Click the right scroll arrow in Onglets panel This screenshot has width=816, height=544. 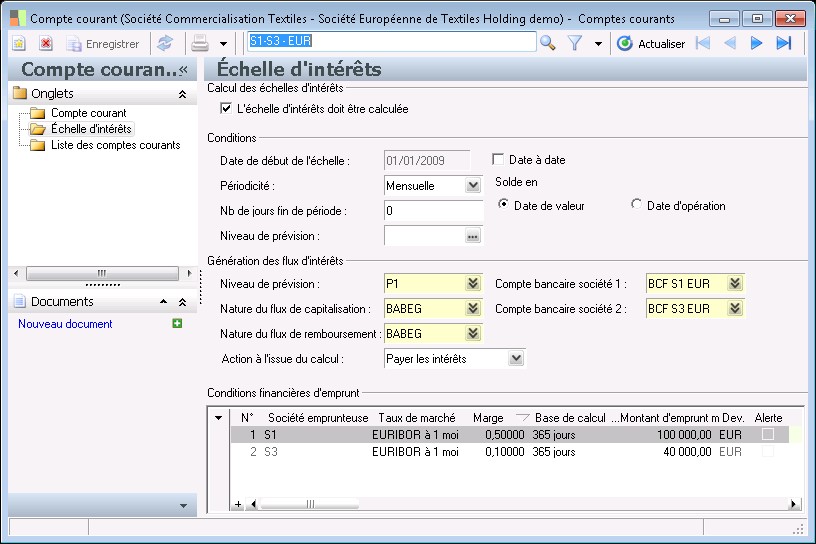pos(189,273)
